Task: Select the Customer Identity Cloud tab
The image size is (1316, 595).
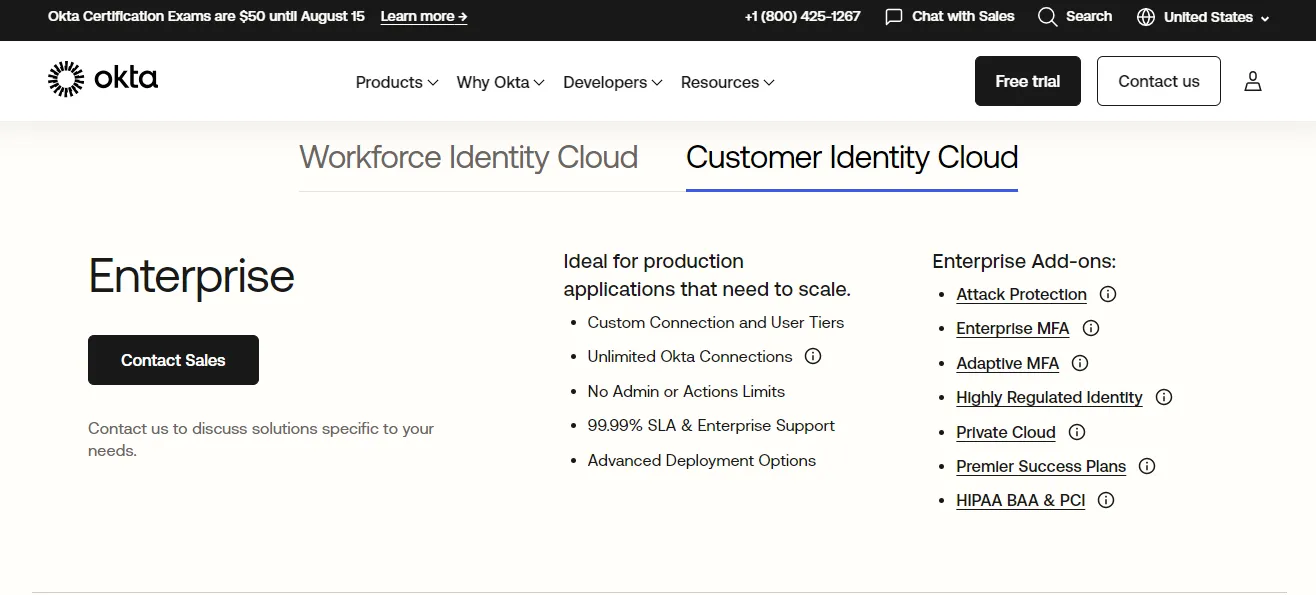Action: click(852, 157)
